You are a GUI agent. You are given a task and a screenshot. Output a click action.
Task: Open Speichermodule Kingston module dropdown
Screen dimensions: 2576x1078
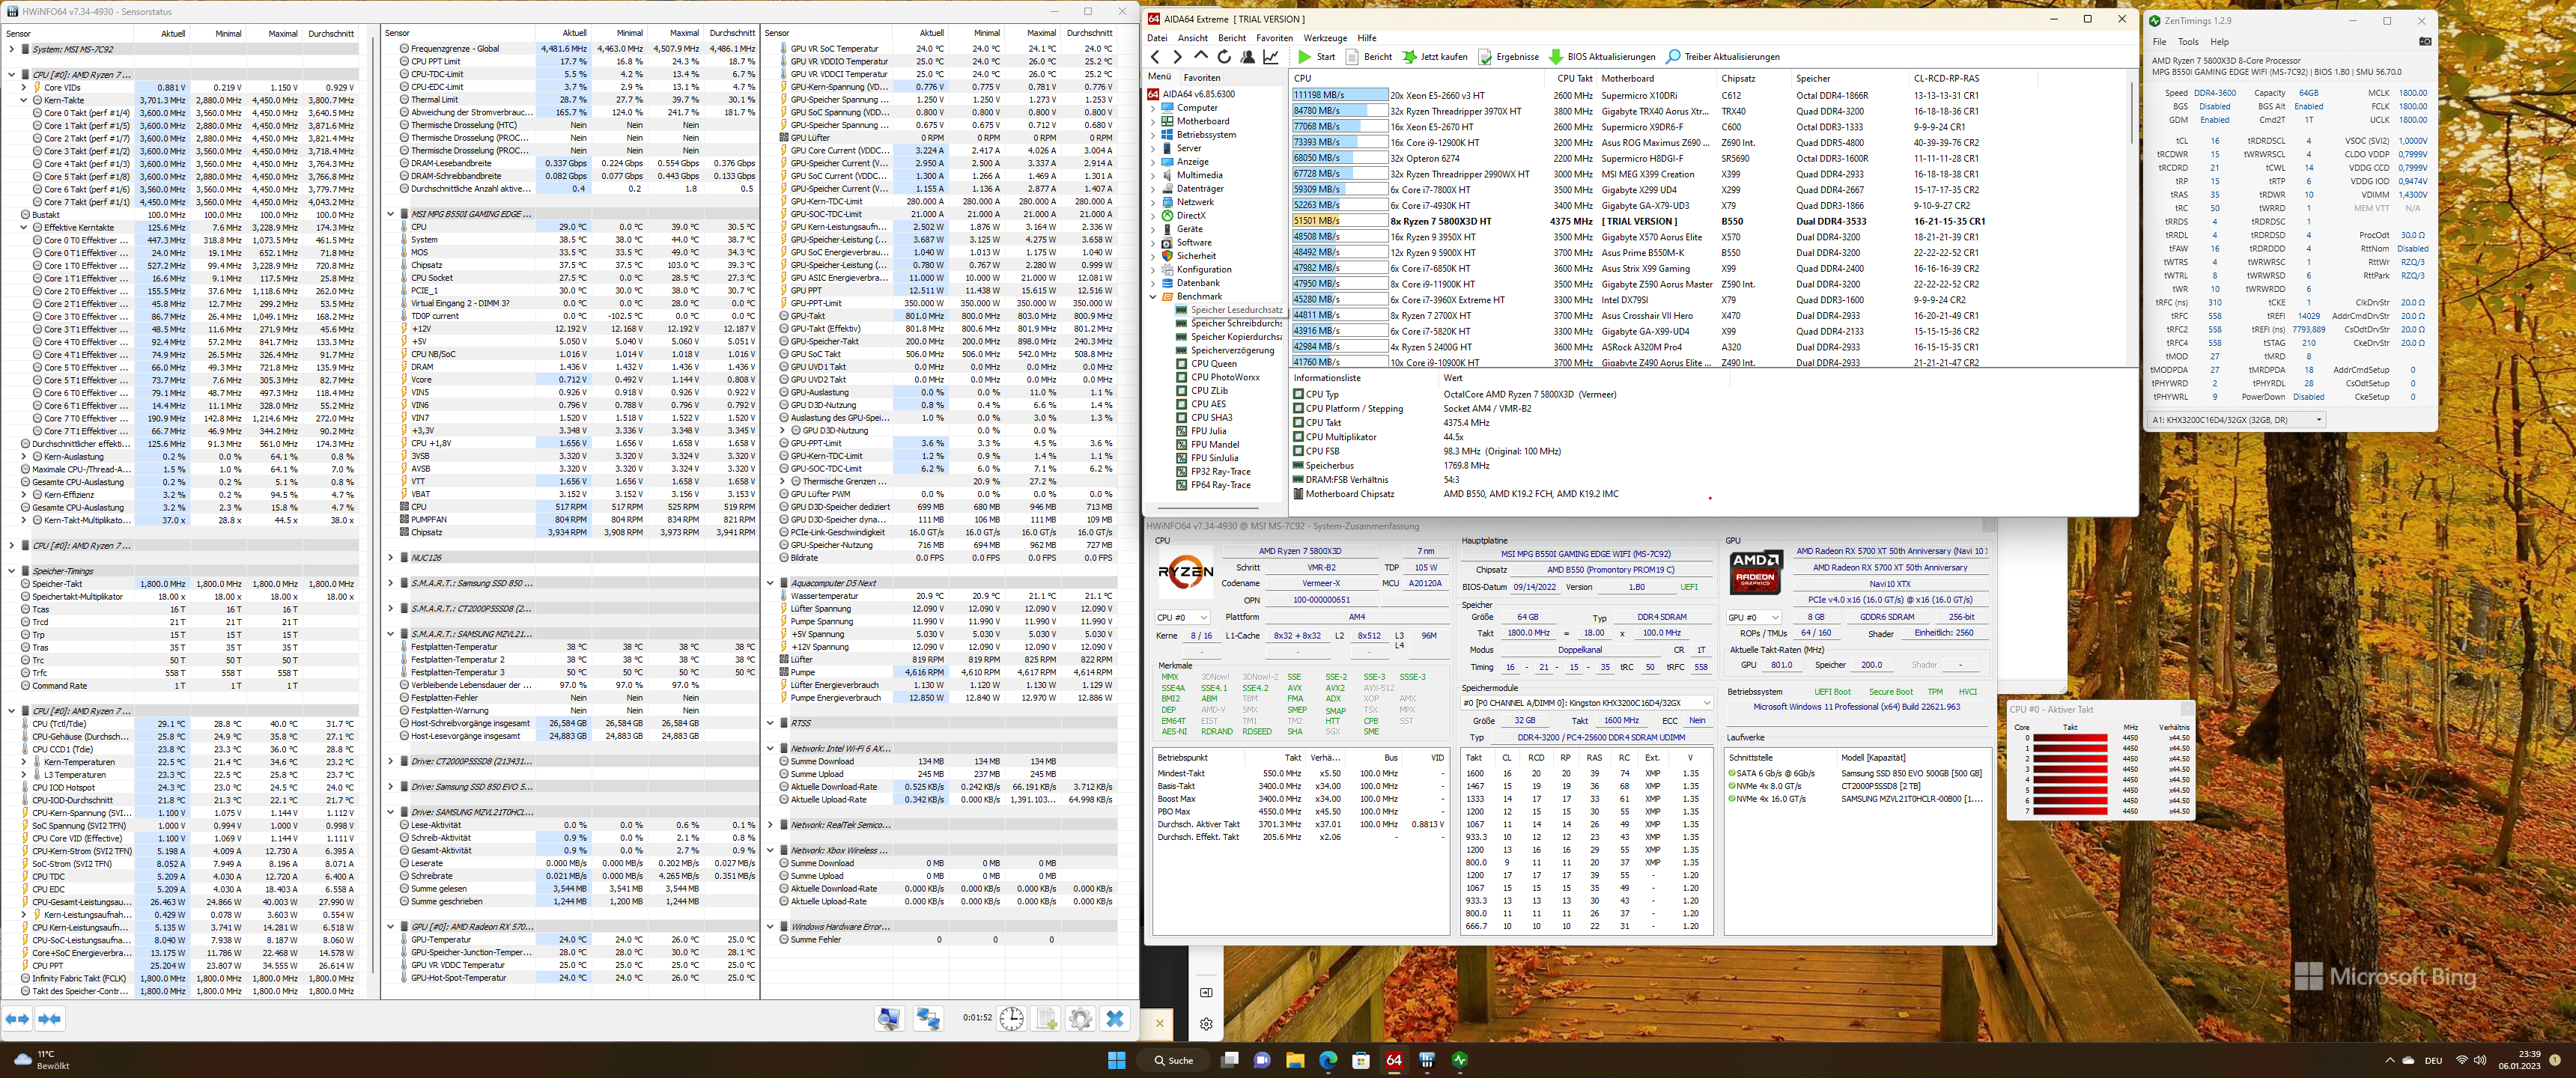[x=1587, y=703]
